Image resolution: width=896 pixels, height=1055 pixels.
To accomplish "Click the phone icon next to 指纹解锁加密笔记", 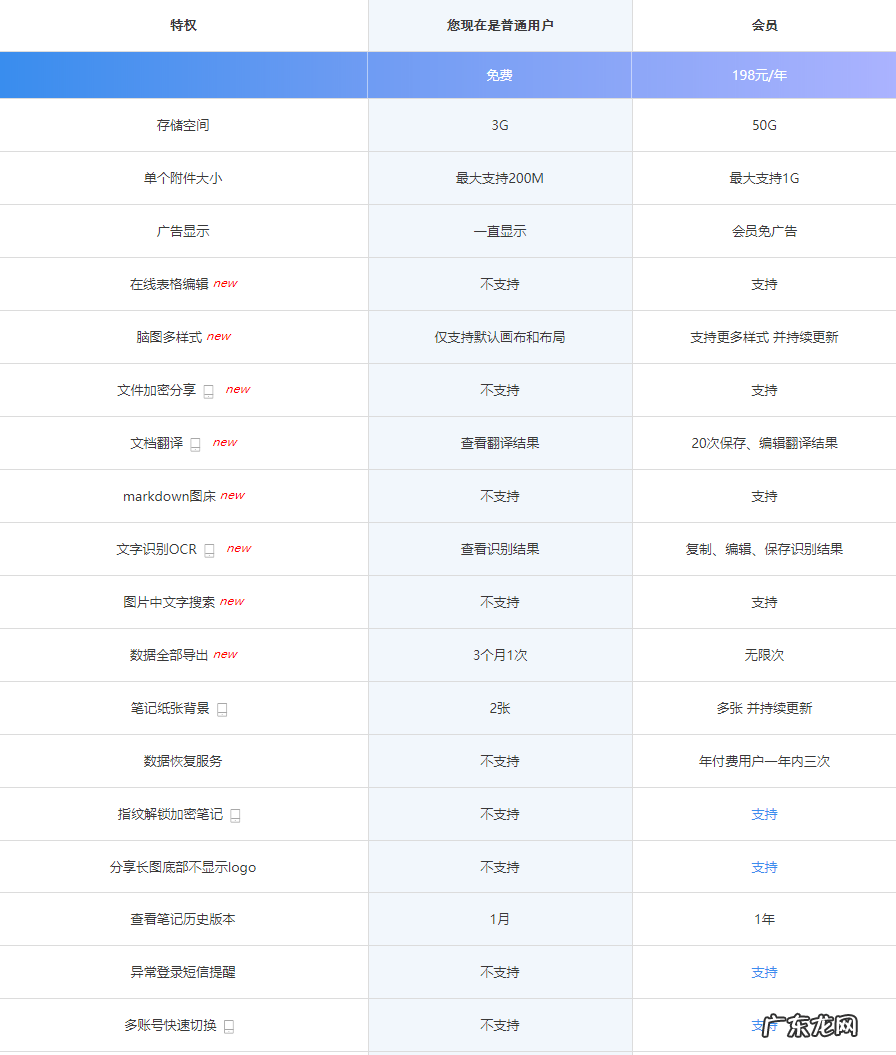I will click(x=234, y=814).
